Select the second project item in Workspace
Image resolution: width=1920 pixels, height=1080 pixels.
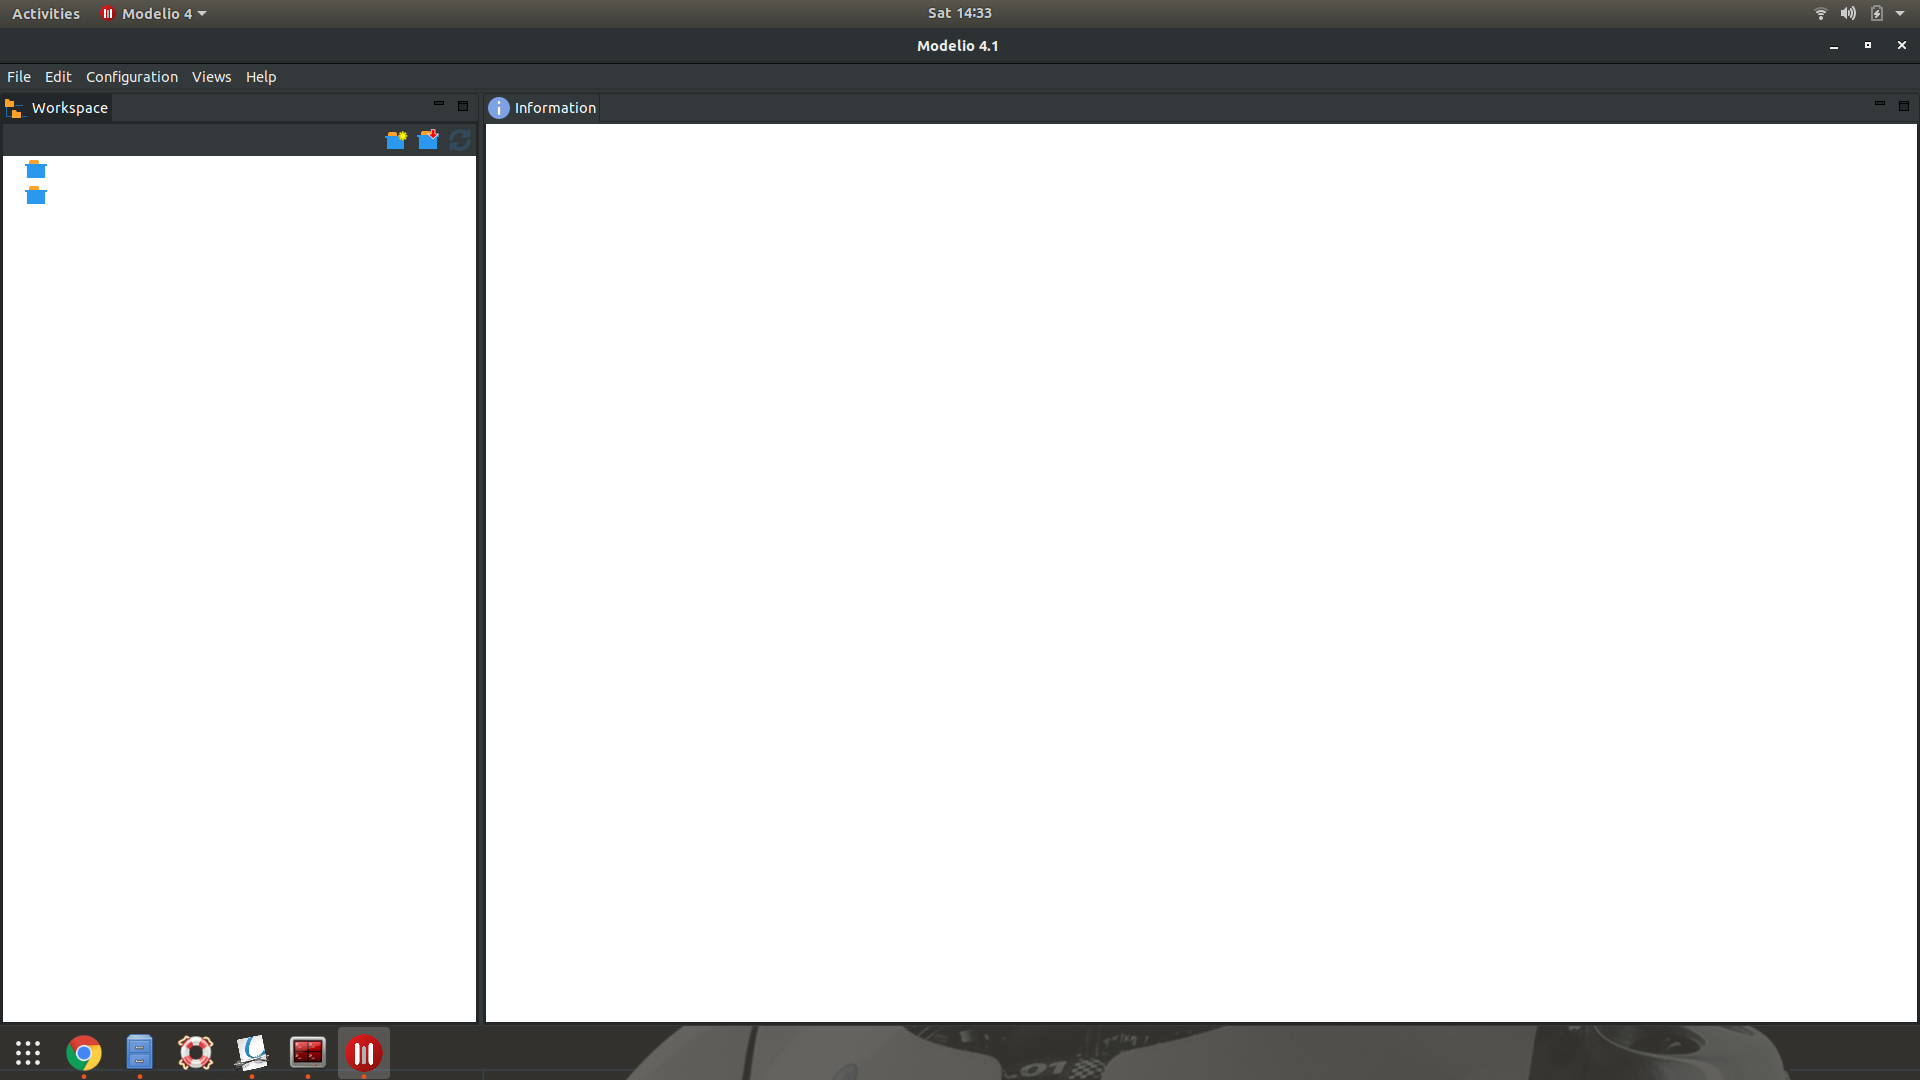tap(36, 196)
